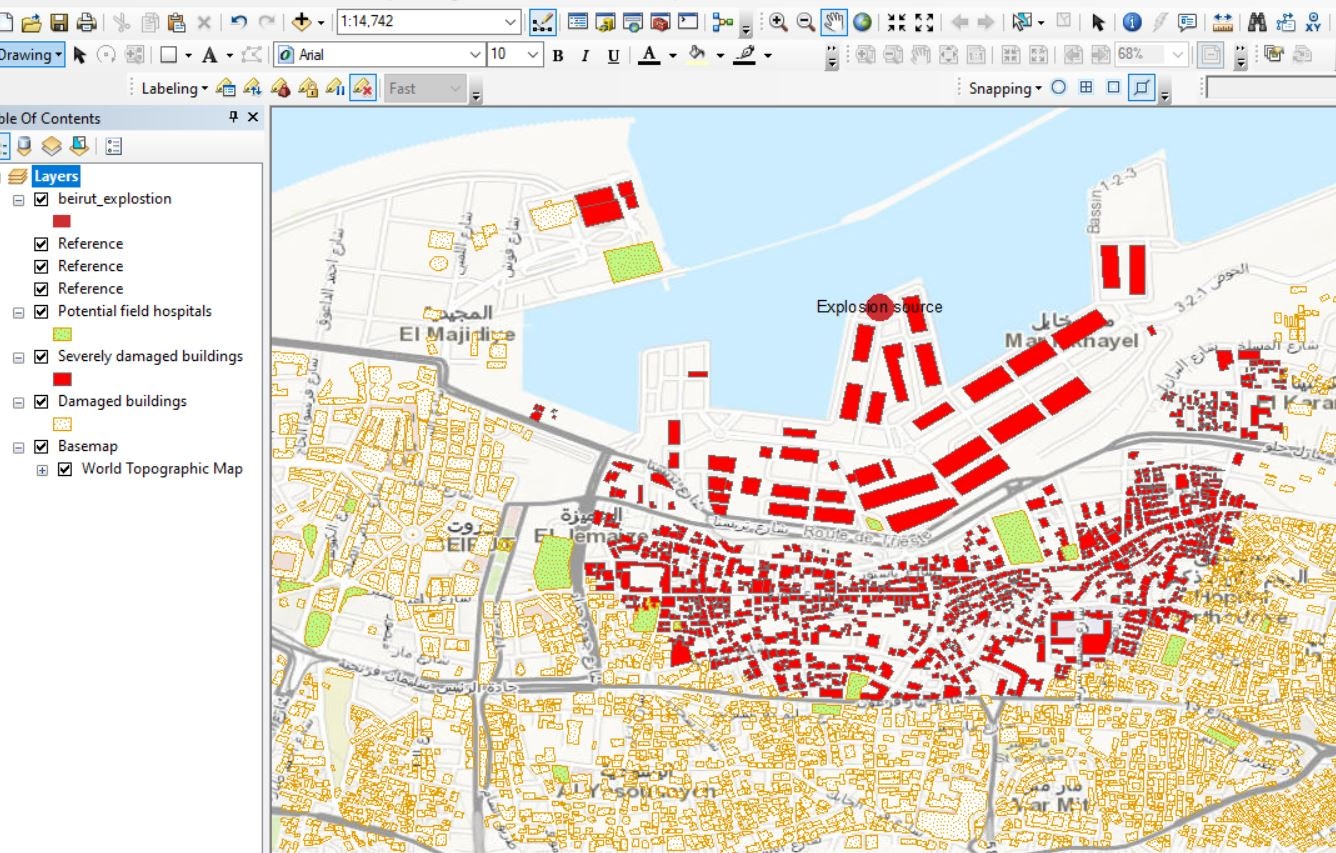Select the Measure tool
The width and height of the screenshot is (1336, 853).
coord(1224,21)
